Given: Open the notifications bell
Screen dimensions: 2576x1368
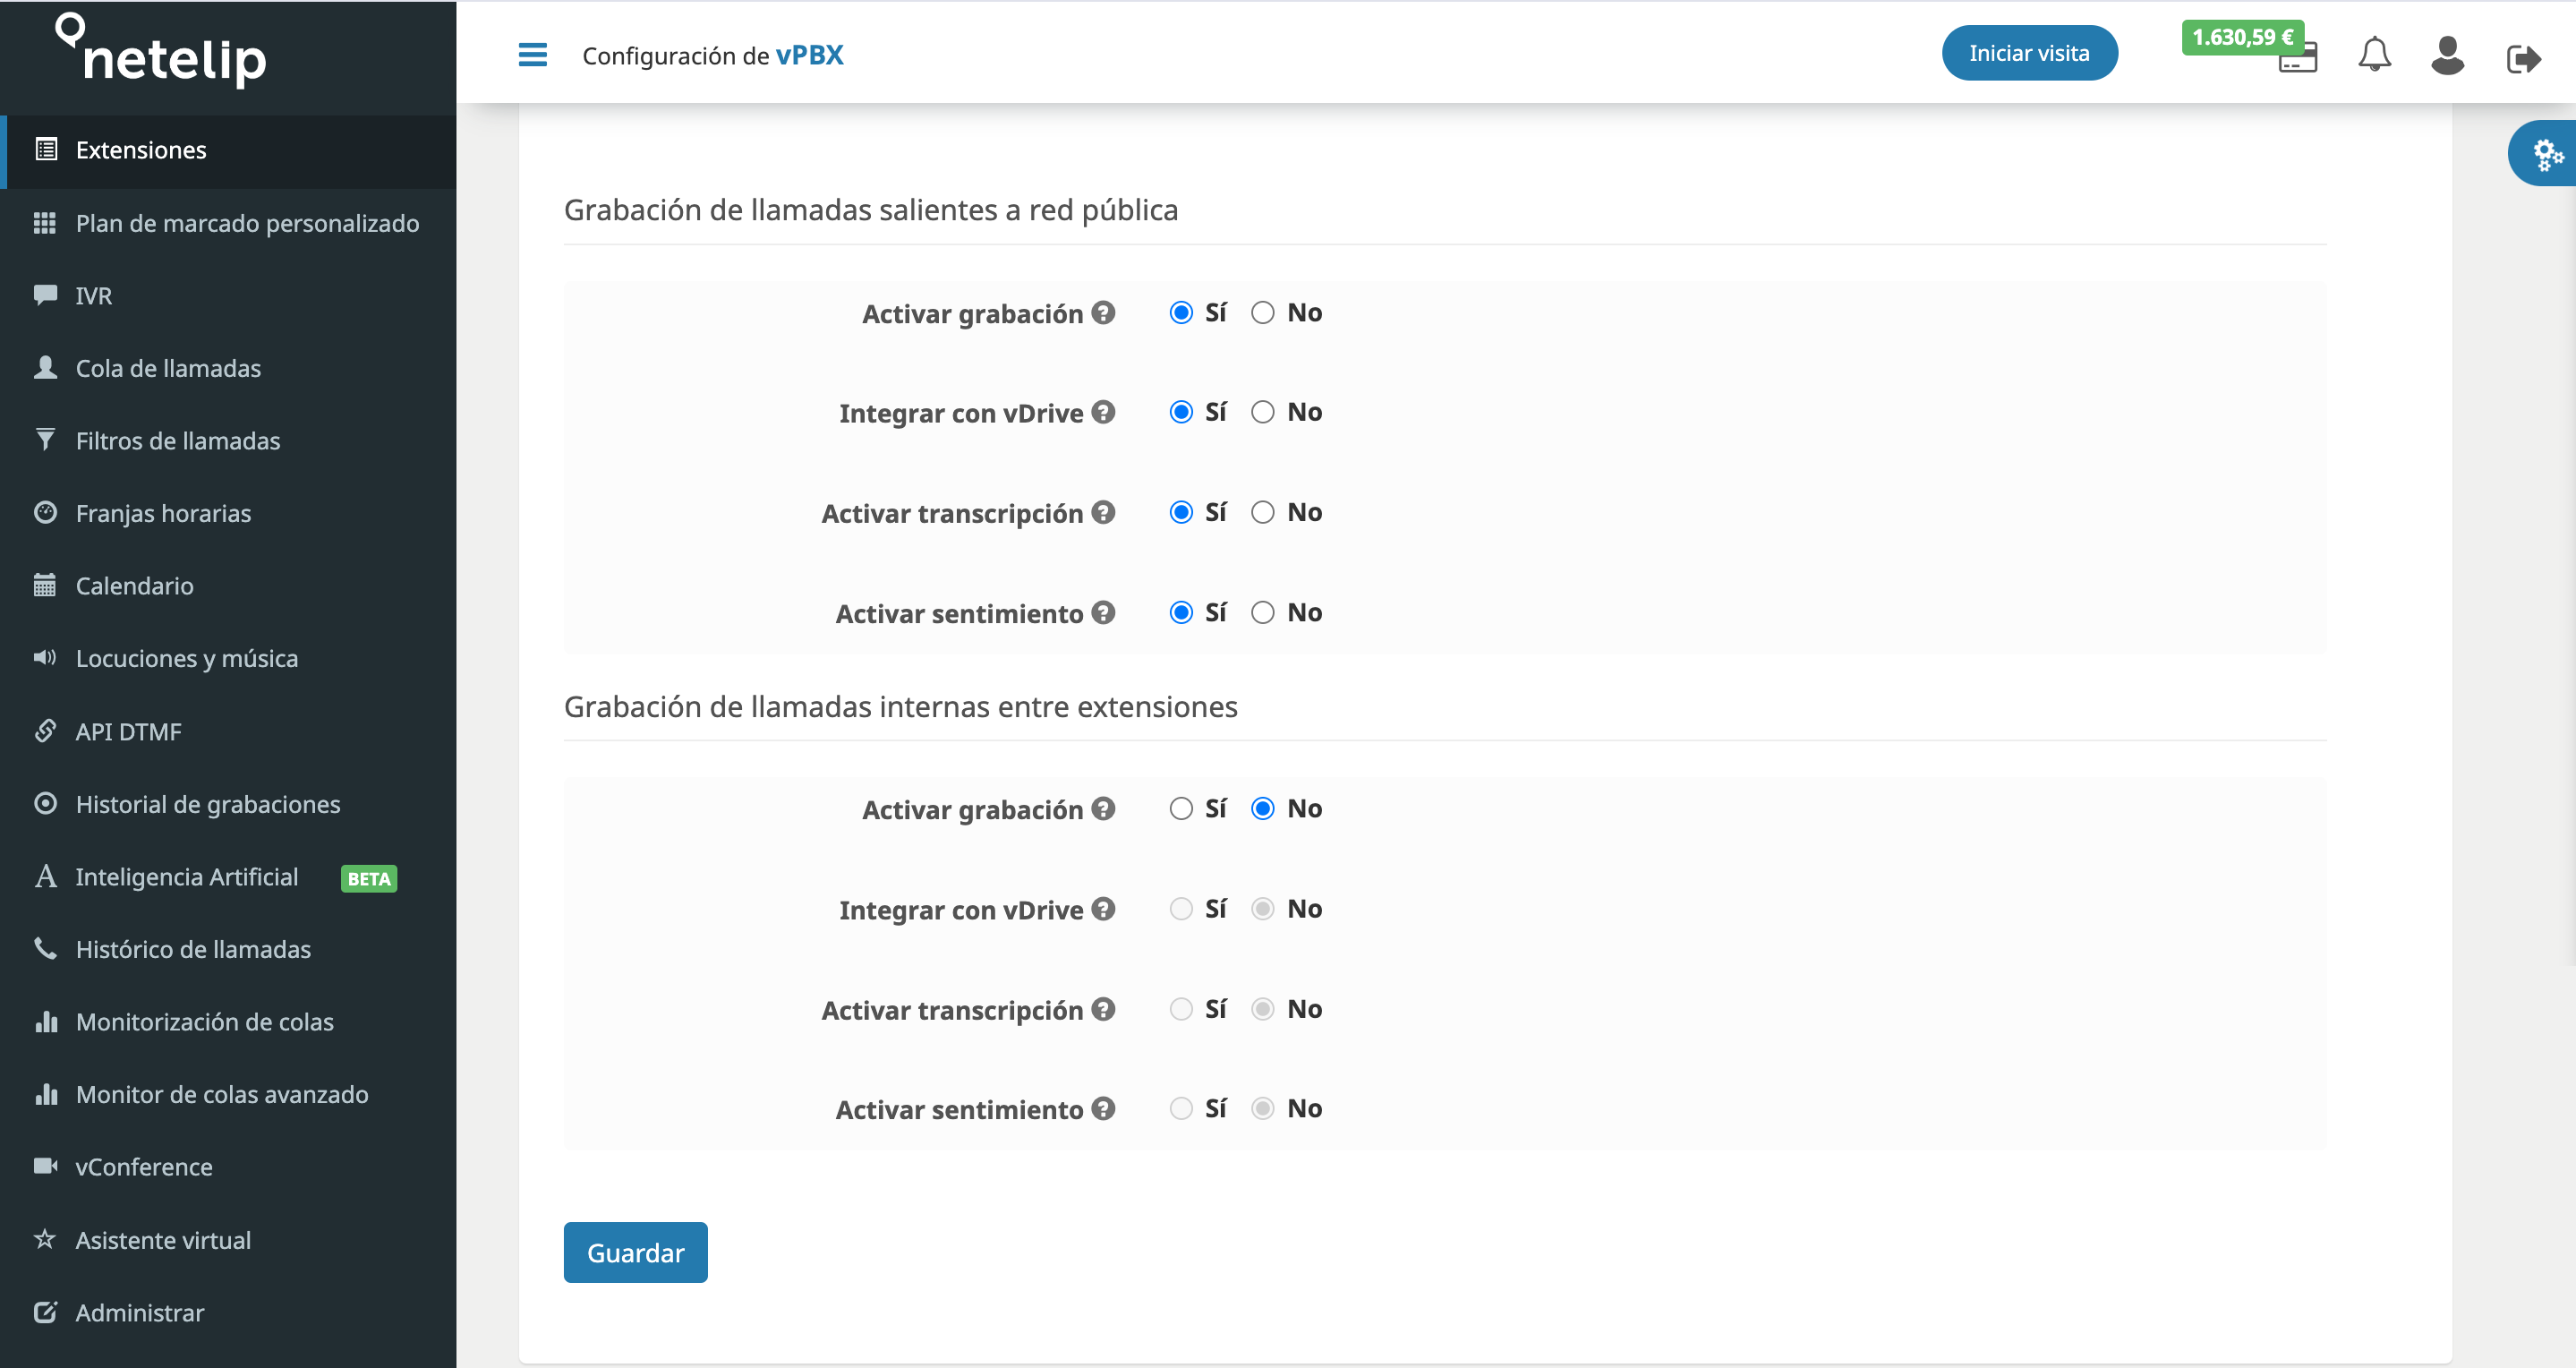Looking at the screenshot, I should (x=2374, y=54).
